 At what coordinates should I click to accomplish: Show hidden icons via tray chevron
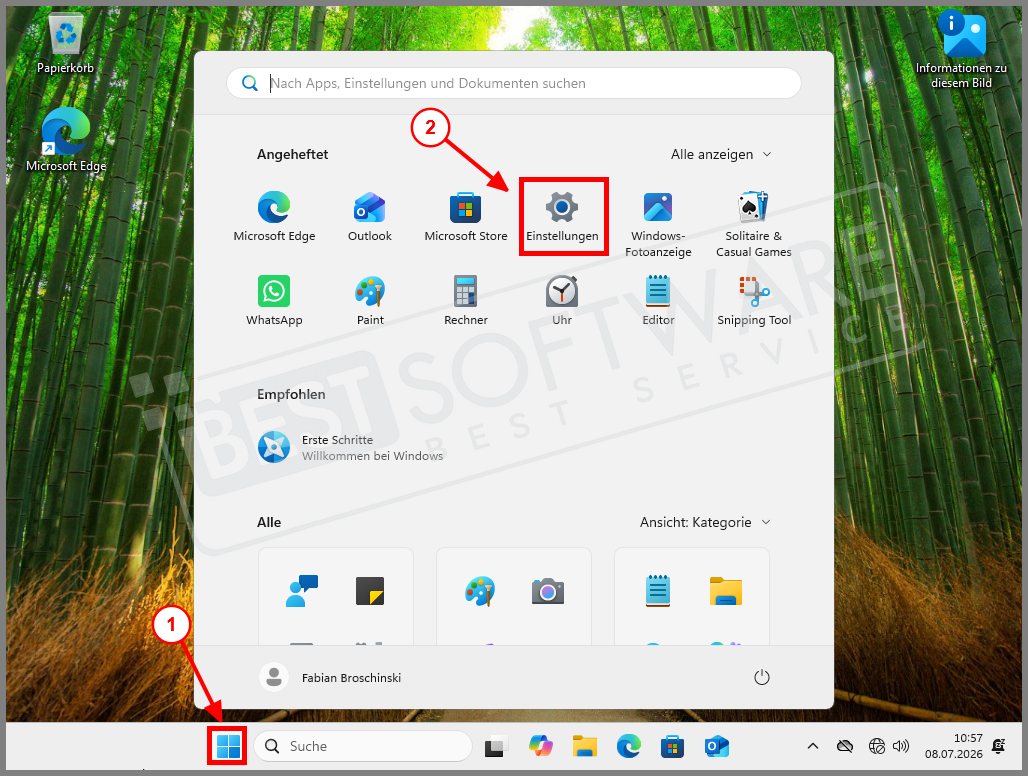(x=813, y=746)
